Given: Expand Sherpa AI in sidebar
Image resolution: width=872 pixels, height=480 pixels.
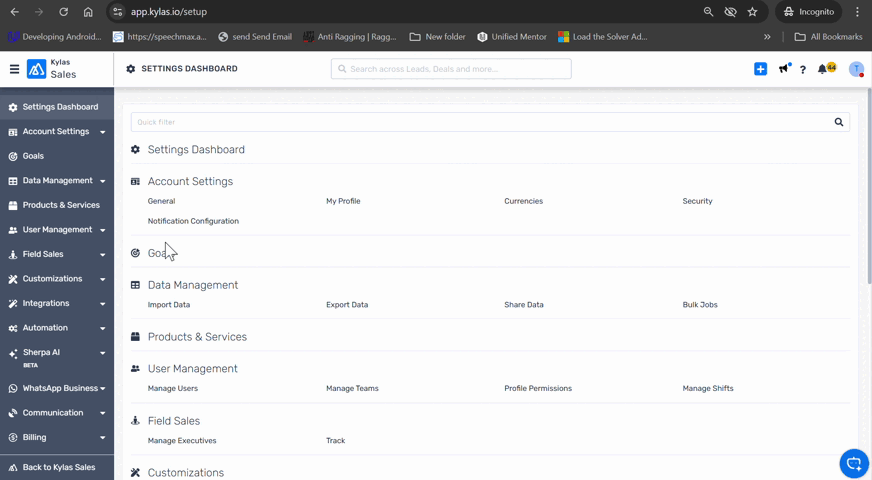Looking at the screenshot, I should (103, 353).
